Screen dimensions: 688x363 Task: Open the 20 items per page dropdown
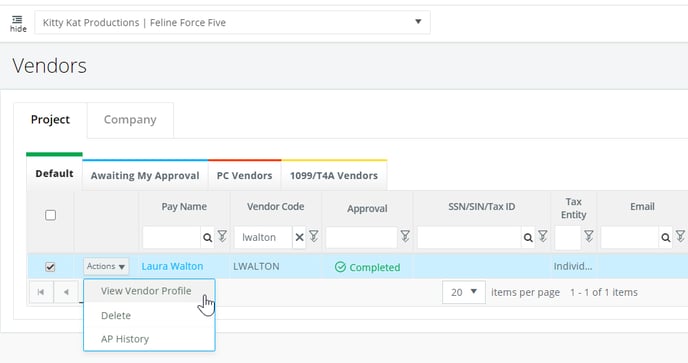tap(464, 292)
